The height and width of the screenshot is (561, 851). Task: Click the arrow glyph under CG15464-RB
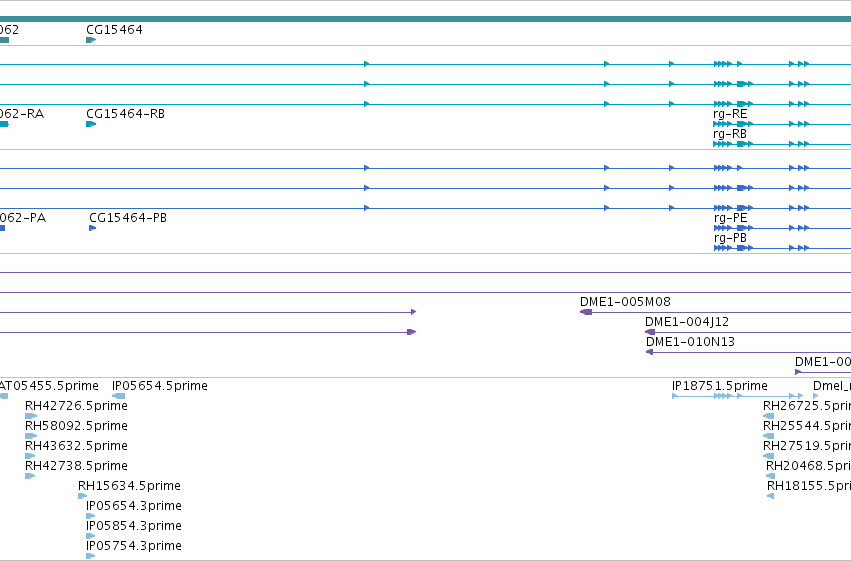[x=91, y=124]
